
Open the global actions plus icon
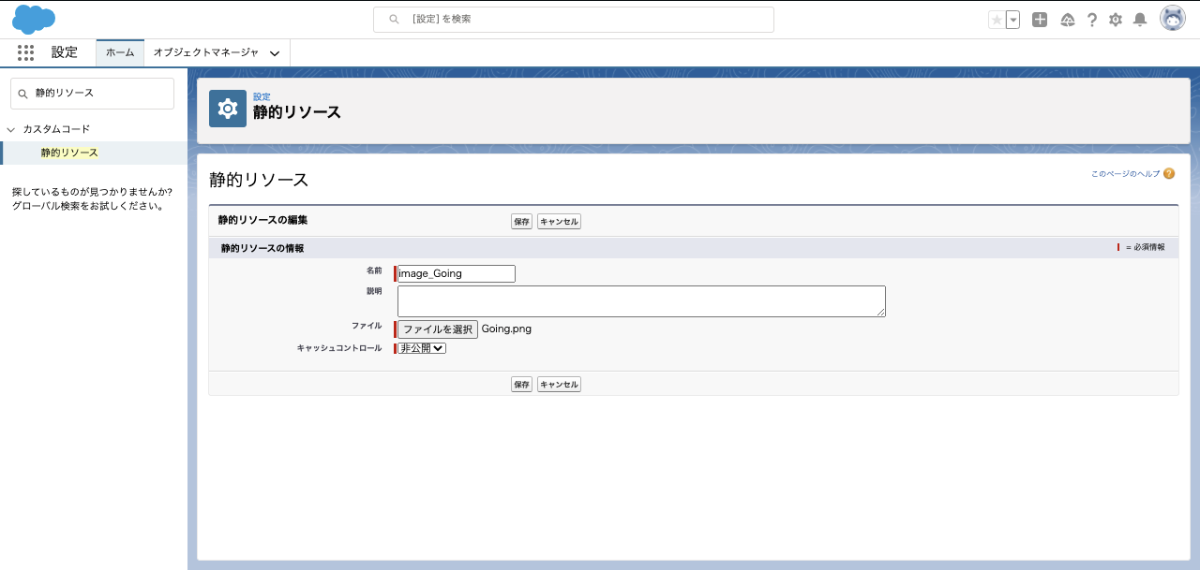tap(1040, 19)
